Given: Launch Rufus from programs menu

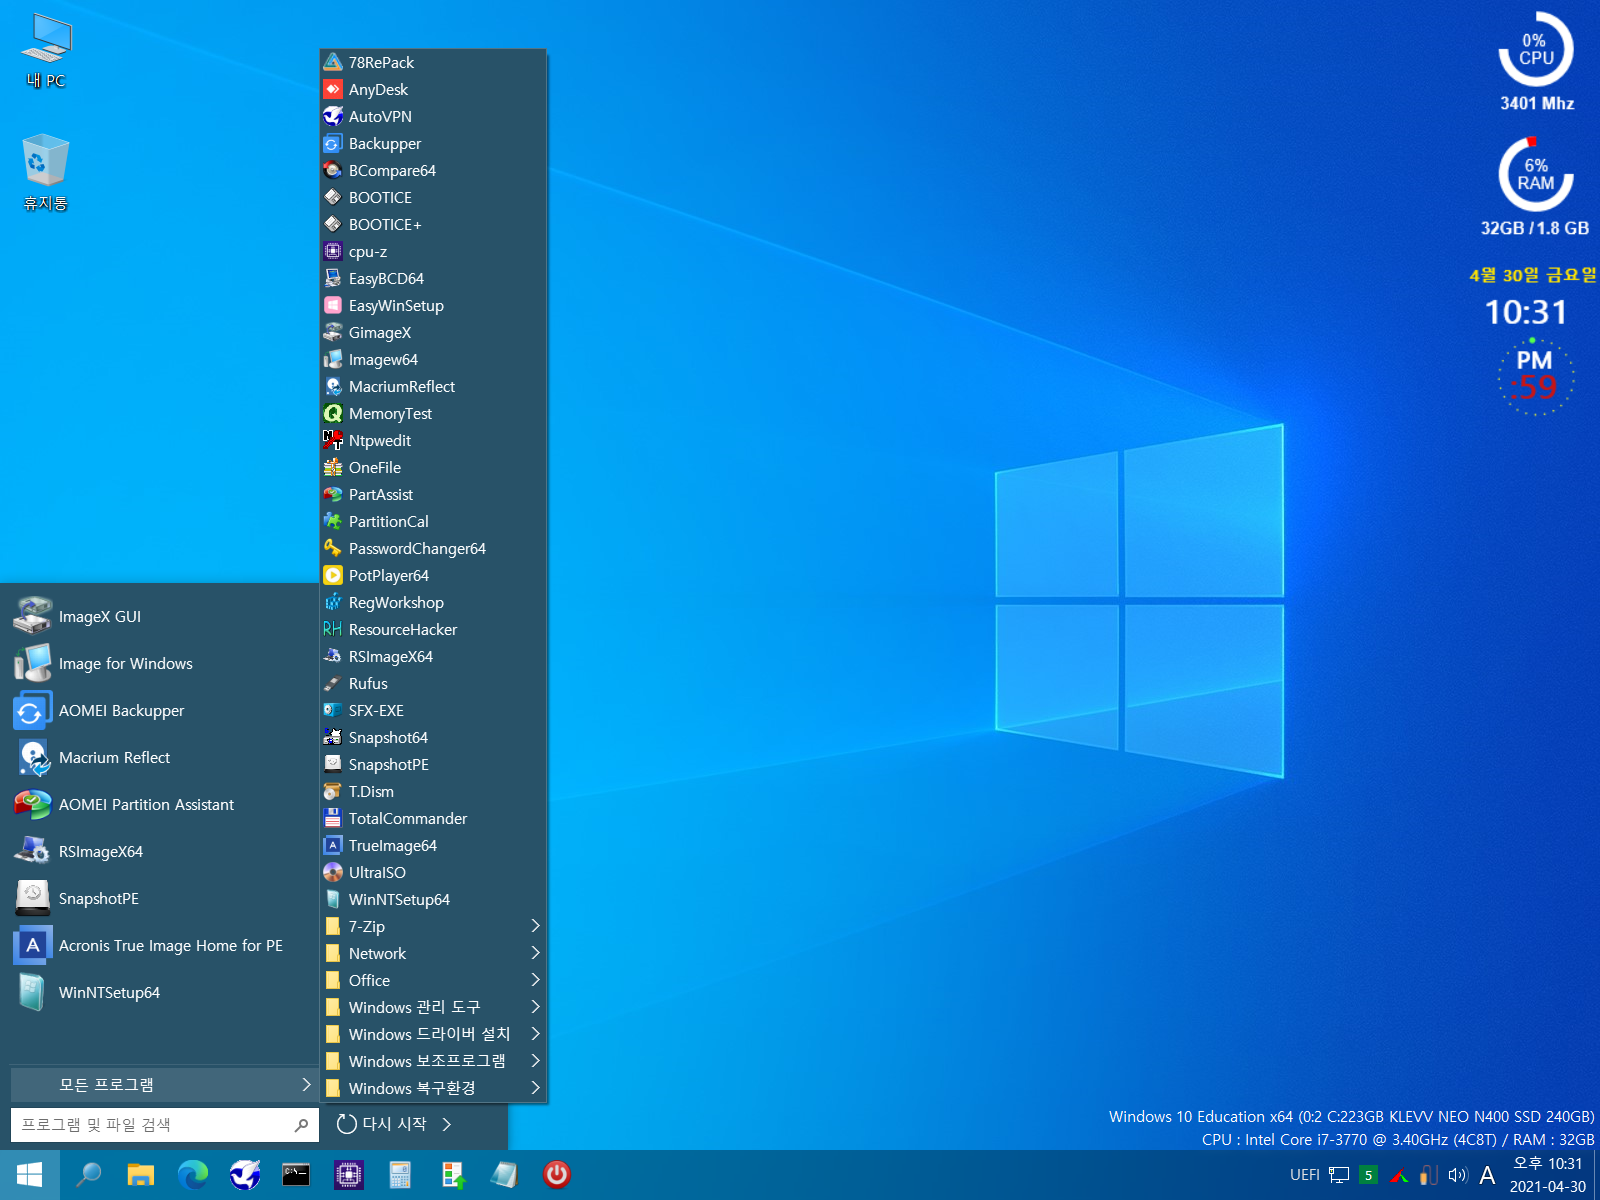Looking at the screenshot, I should (433, 684).
